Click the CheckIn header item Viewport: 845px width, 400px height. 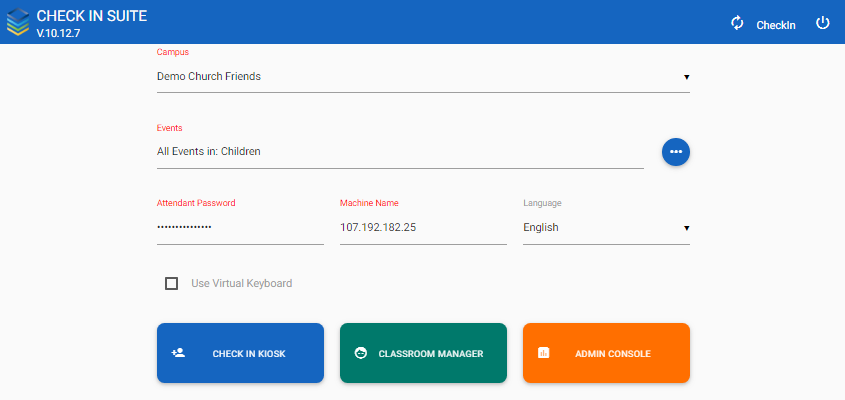point(775,25)
